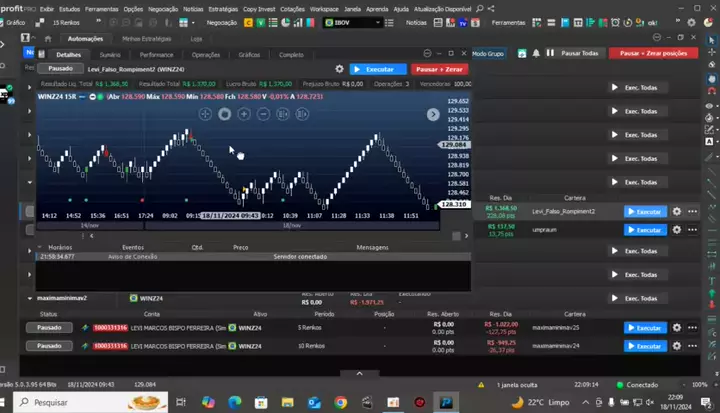Screen dimensions: 720x413
Task: Toggle Pausado status for 10 Renkos row
Action: click(49, 345)
